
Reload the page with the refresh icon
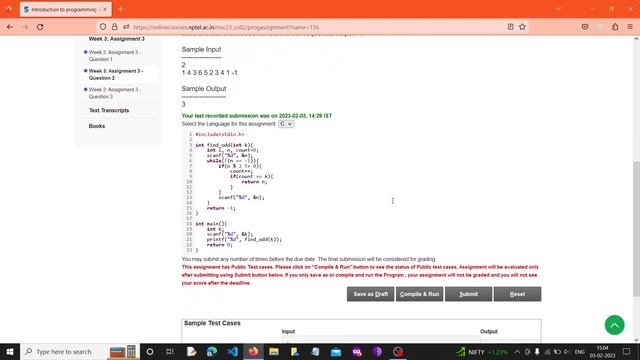click(x=40, y=27)
